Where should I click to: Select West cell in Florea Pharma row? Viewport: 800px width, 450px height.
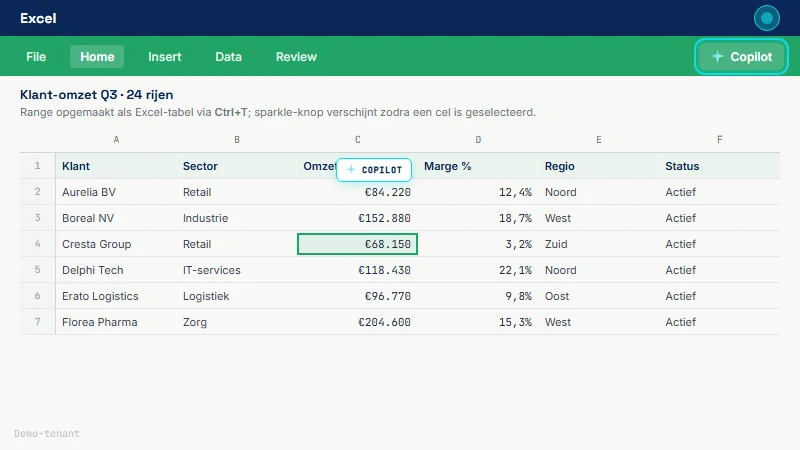[x=599, y=322]
